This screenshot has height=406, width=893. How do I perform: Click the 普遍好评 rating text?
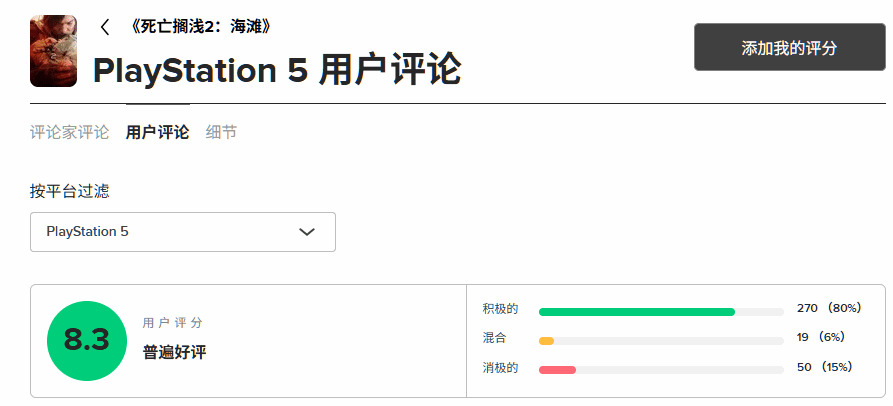click(174, 352)
